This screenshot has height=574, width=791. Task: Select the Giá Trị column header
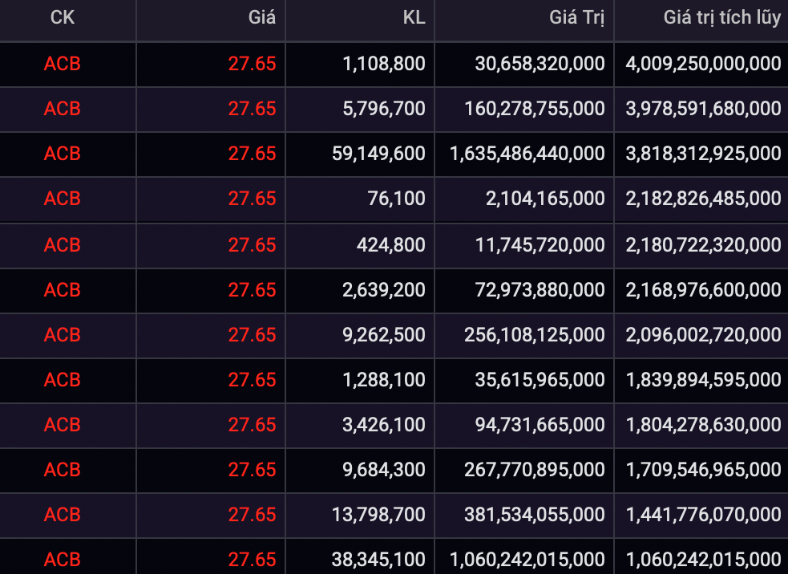point(576,18)
